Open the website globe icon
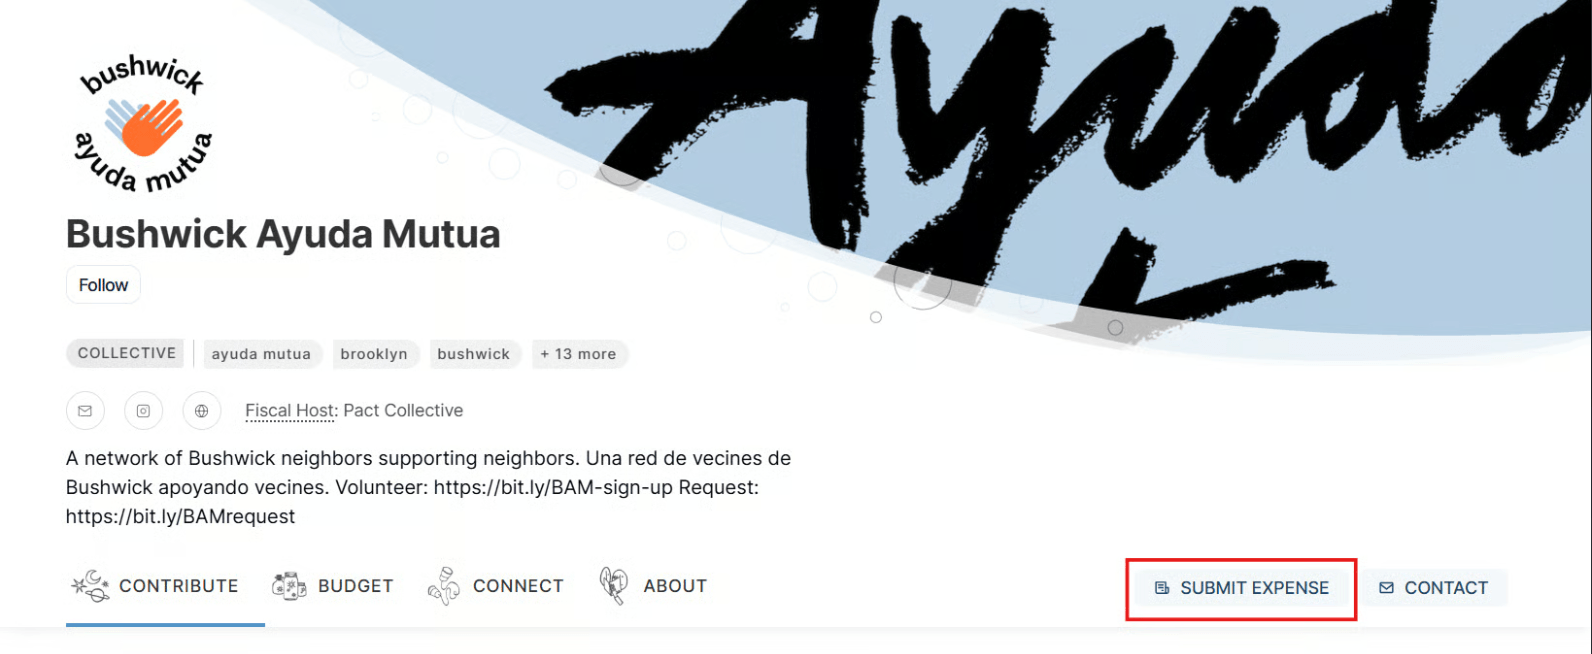 (202, 410)
